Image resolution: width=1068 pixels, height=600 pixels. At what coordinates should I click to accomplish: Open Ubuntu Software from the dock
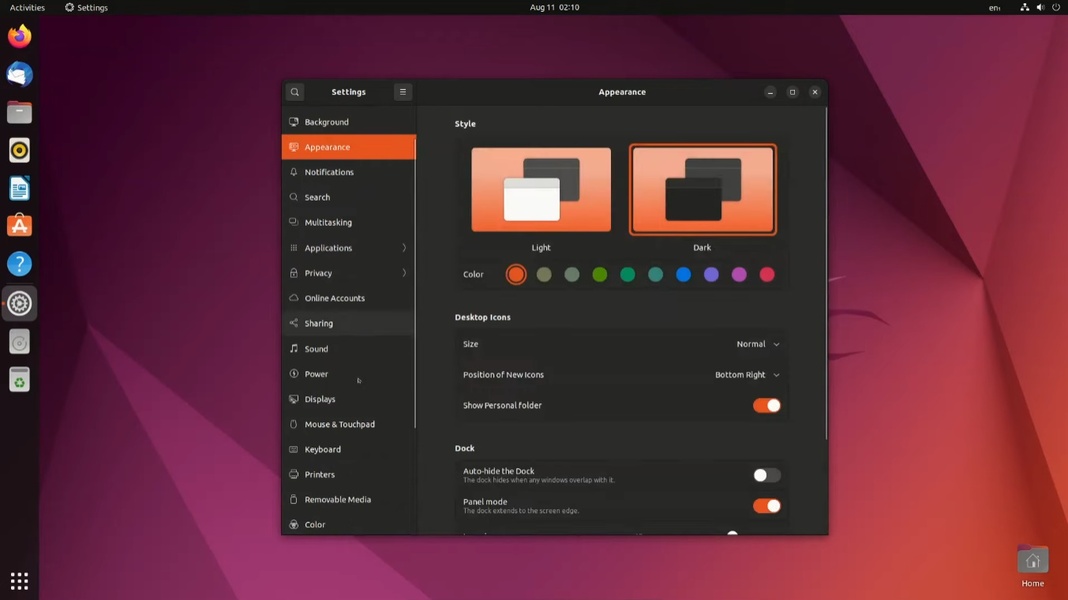pyautogui.click(x=19, y=226)
